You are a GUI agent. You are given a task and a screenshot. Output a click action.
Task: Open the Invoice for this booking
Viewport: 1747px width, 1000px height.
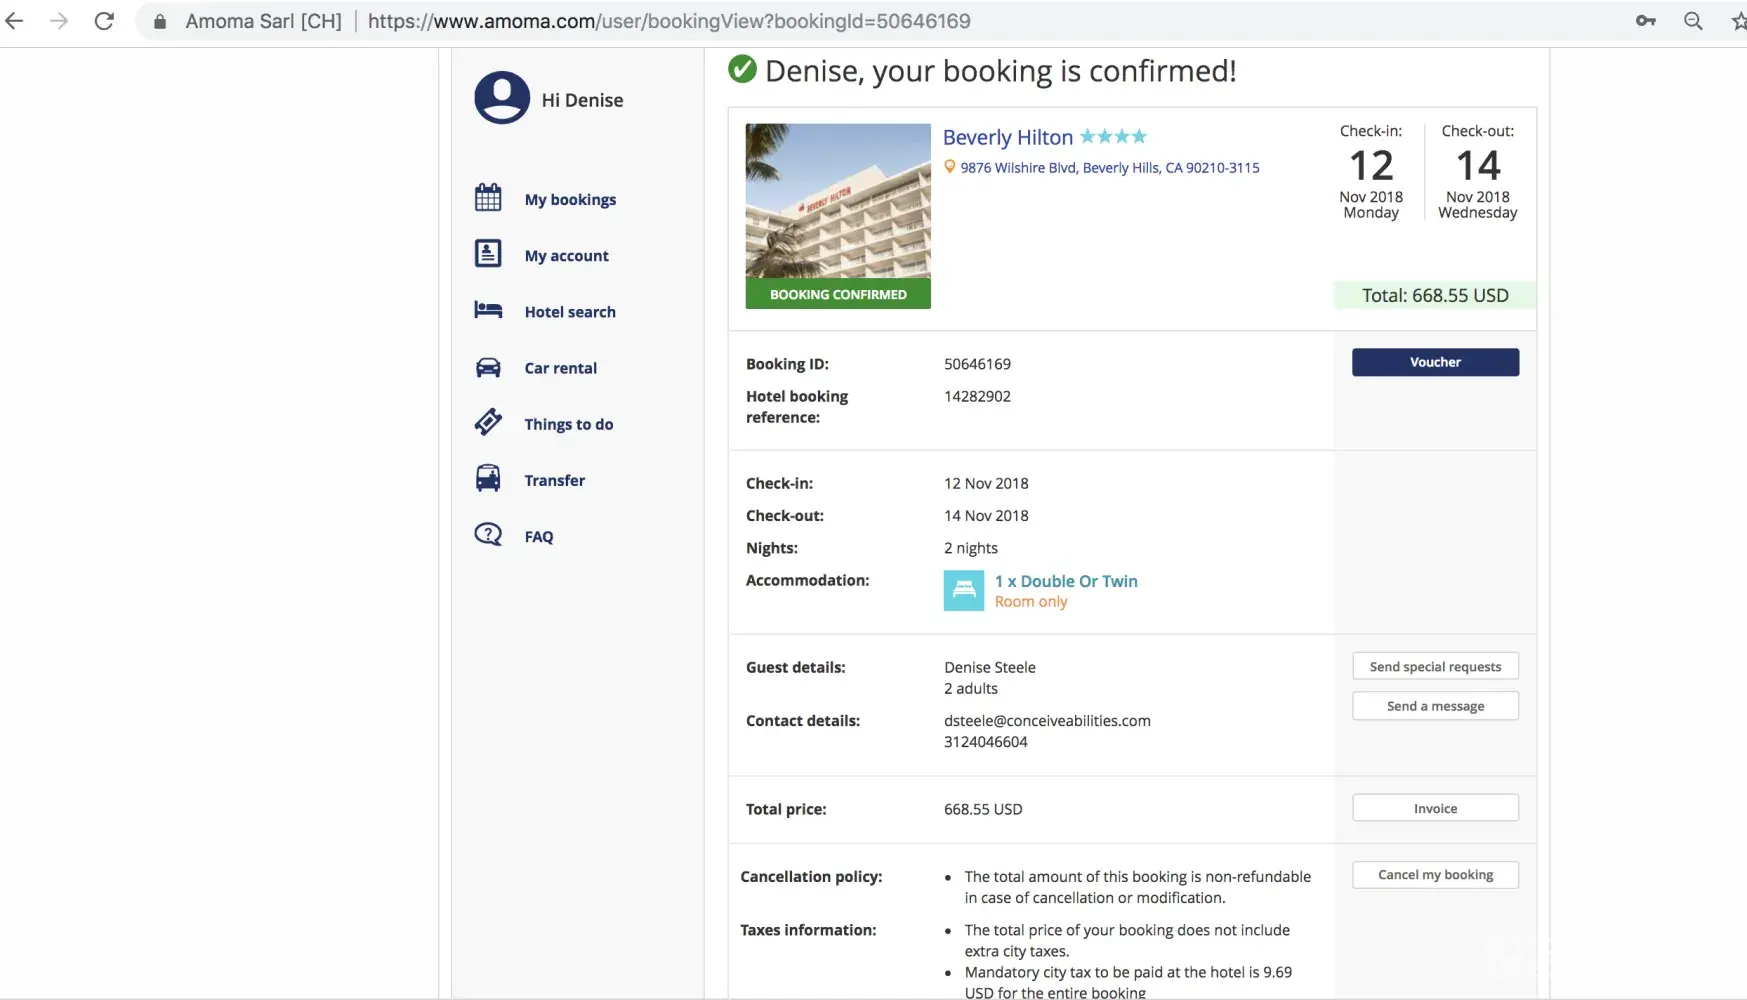(x=1435, y=808)
